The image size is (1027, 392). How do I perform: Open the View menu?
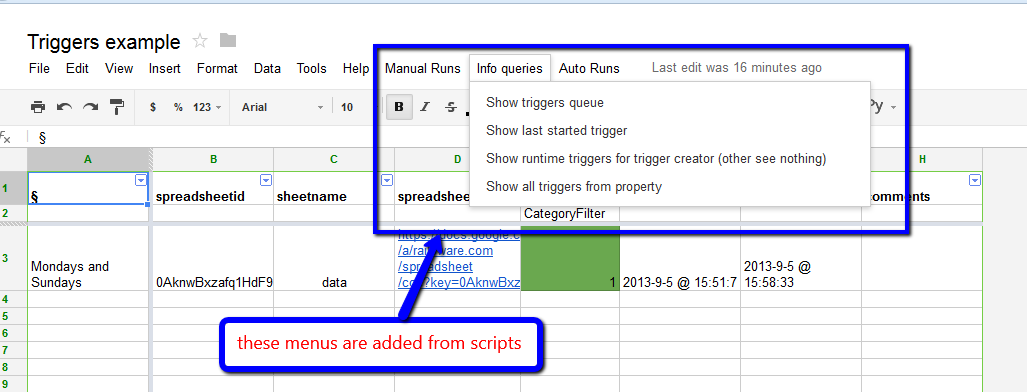point(119,68)
